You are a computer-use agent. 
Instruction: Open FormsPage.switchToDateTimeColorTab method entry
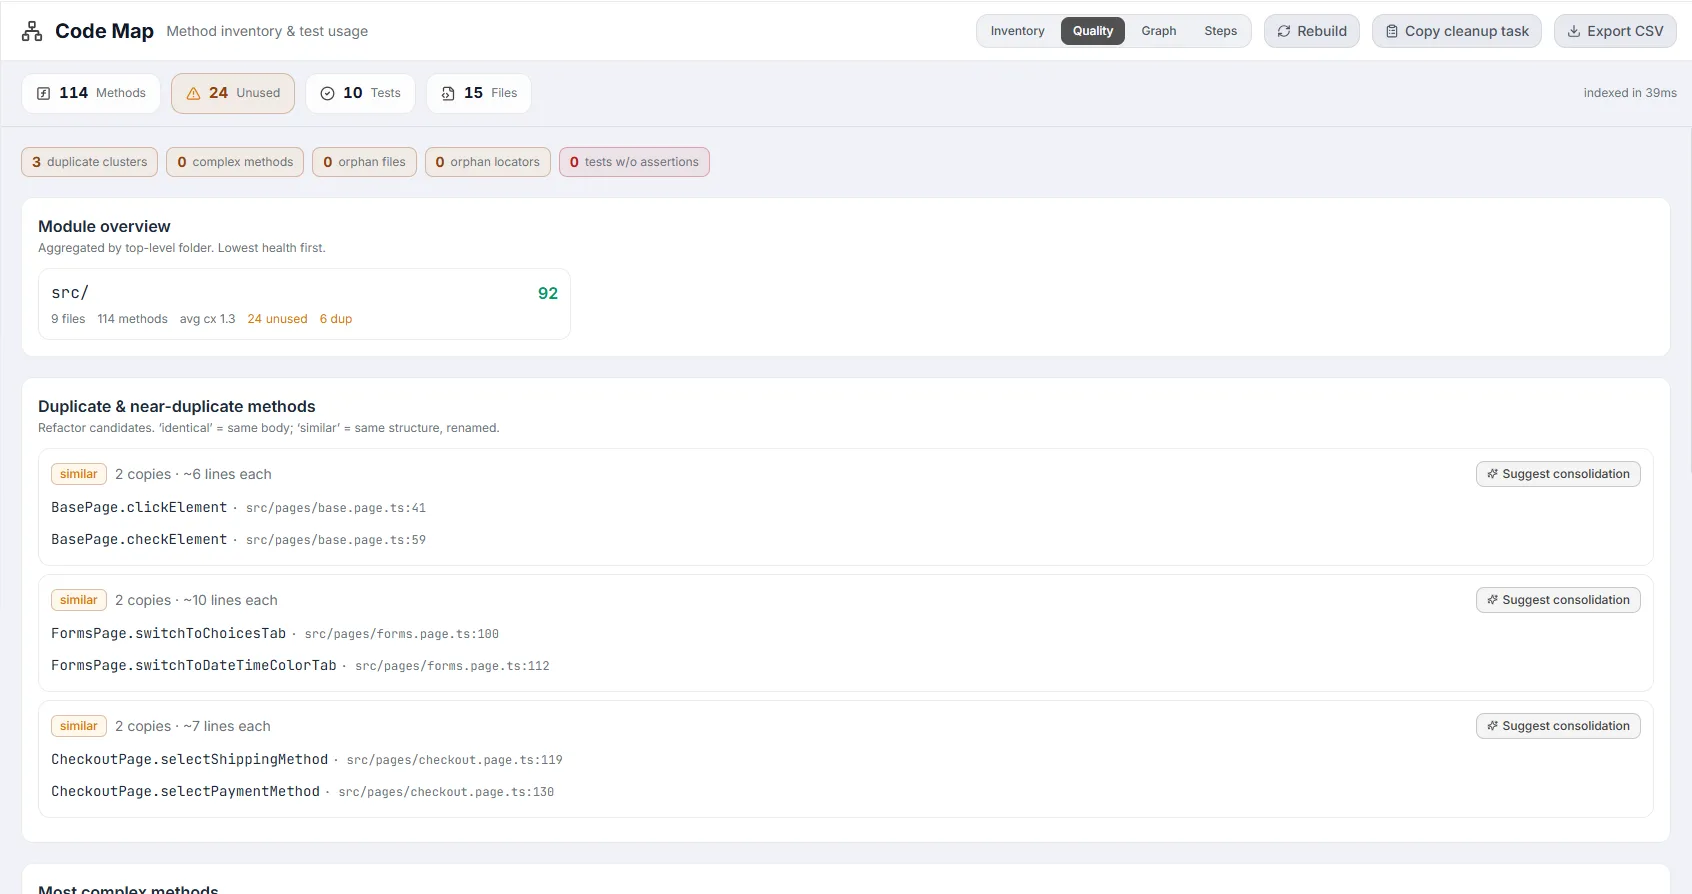point(194,666)
